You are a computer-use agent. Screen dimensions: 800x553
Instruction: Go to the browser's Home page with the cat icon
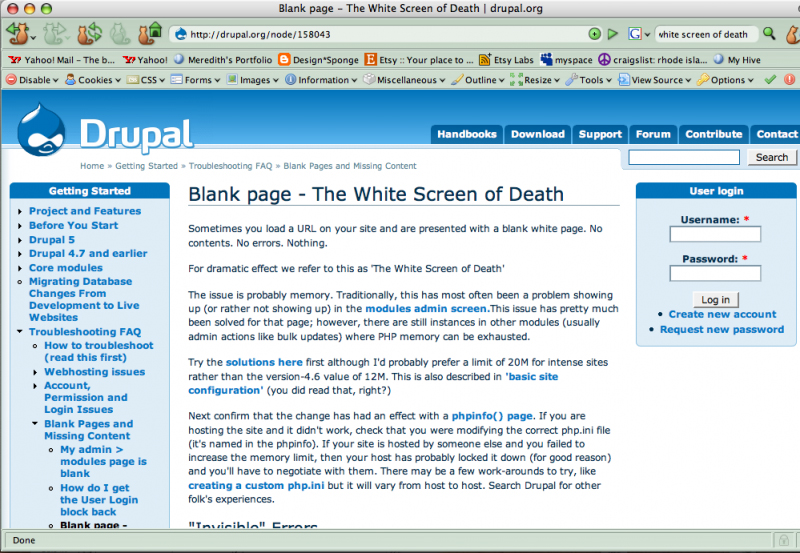tap(150, 33)
